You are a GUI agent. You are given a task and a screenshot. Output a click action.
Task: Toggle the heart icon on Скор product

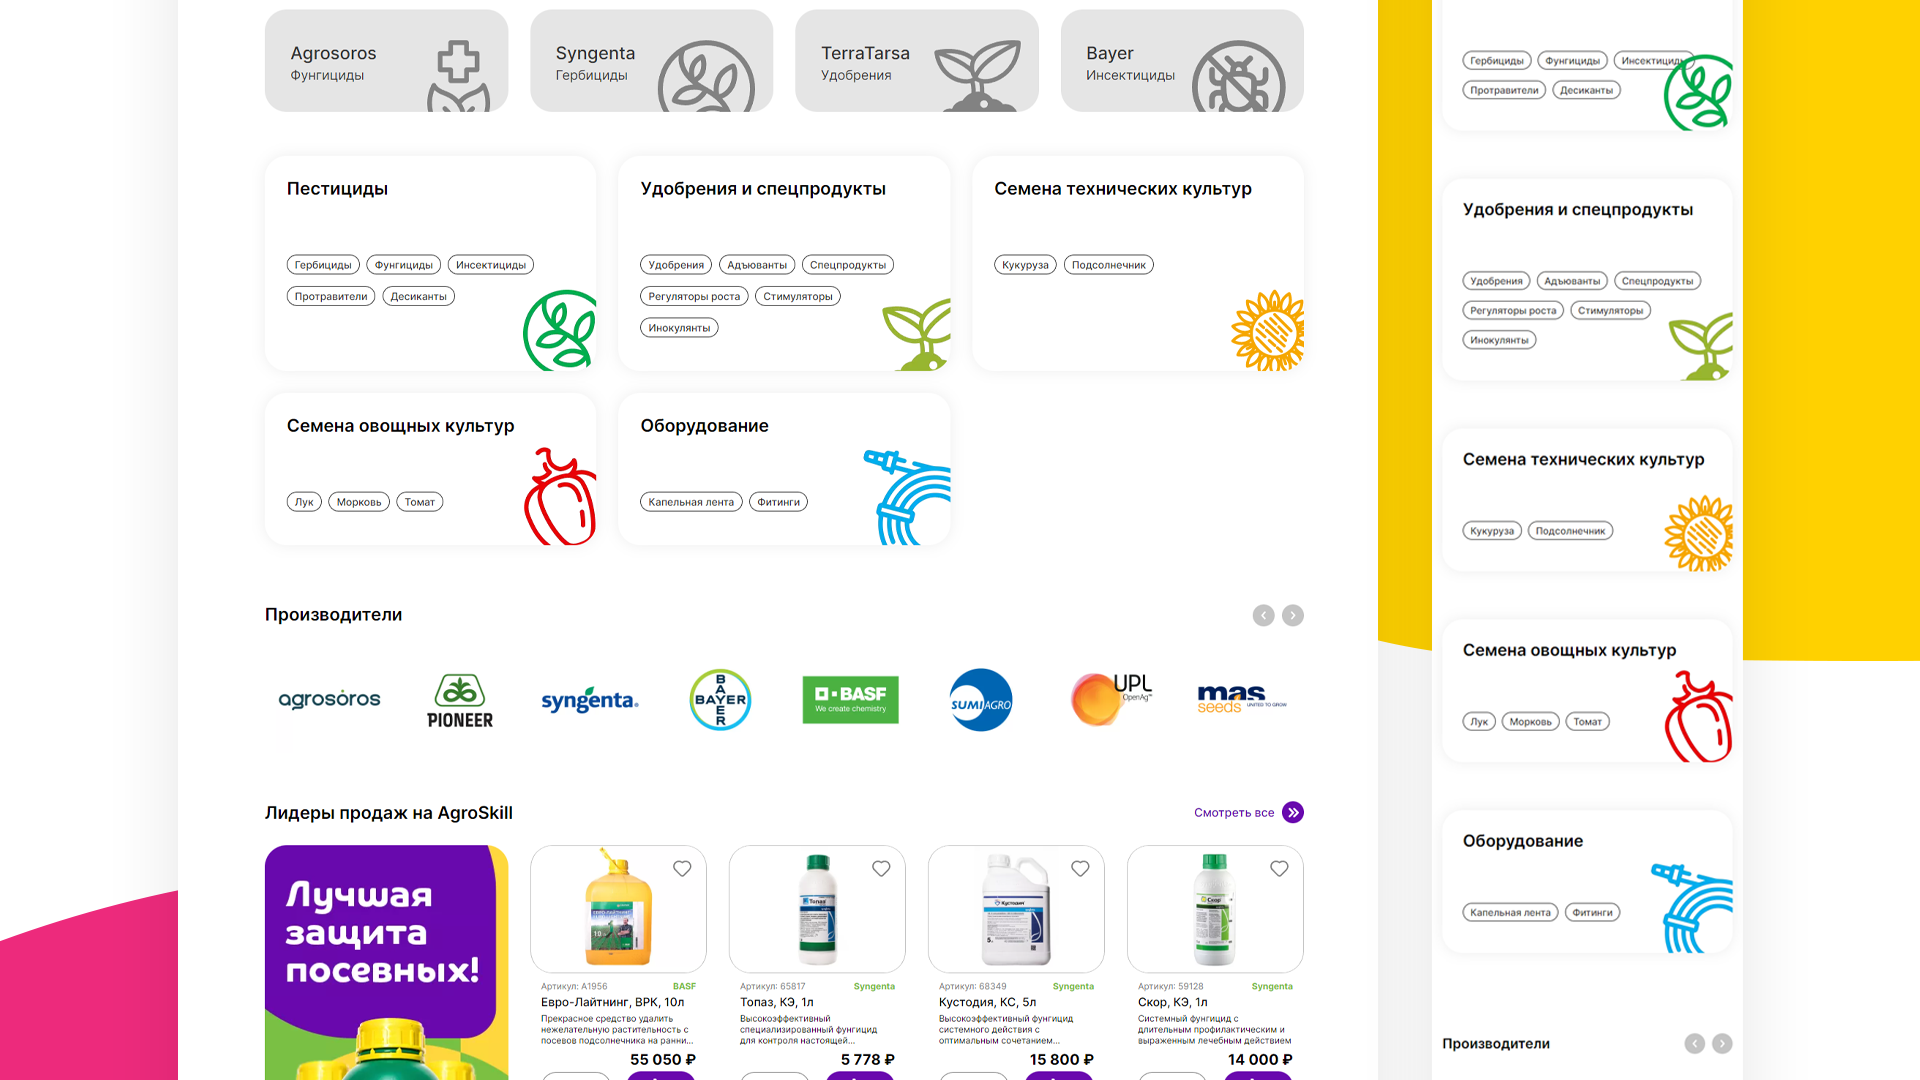click(1279, 869)
